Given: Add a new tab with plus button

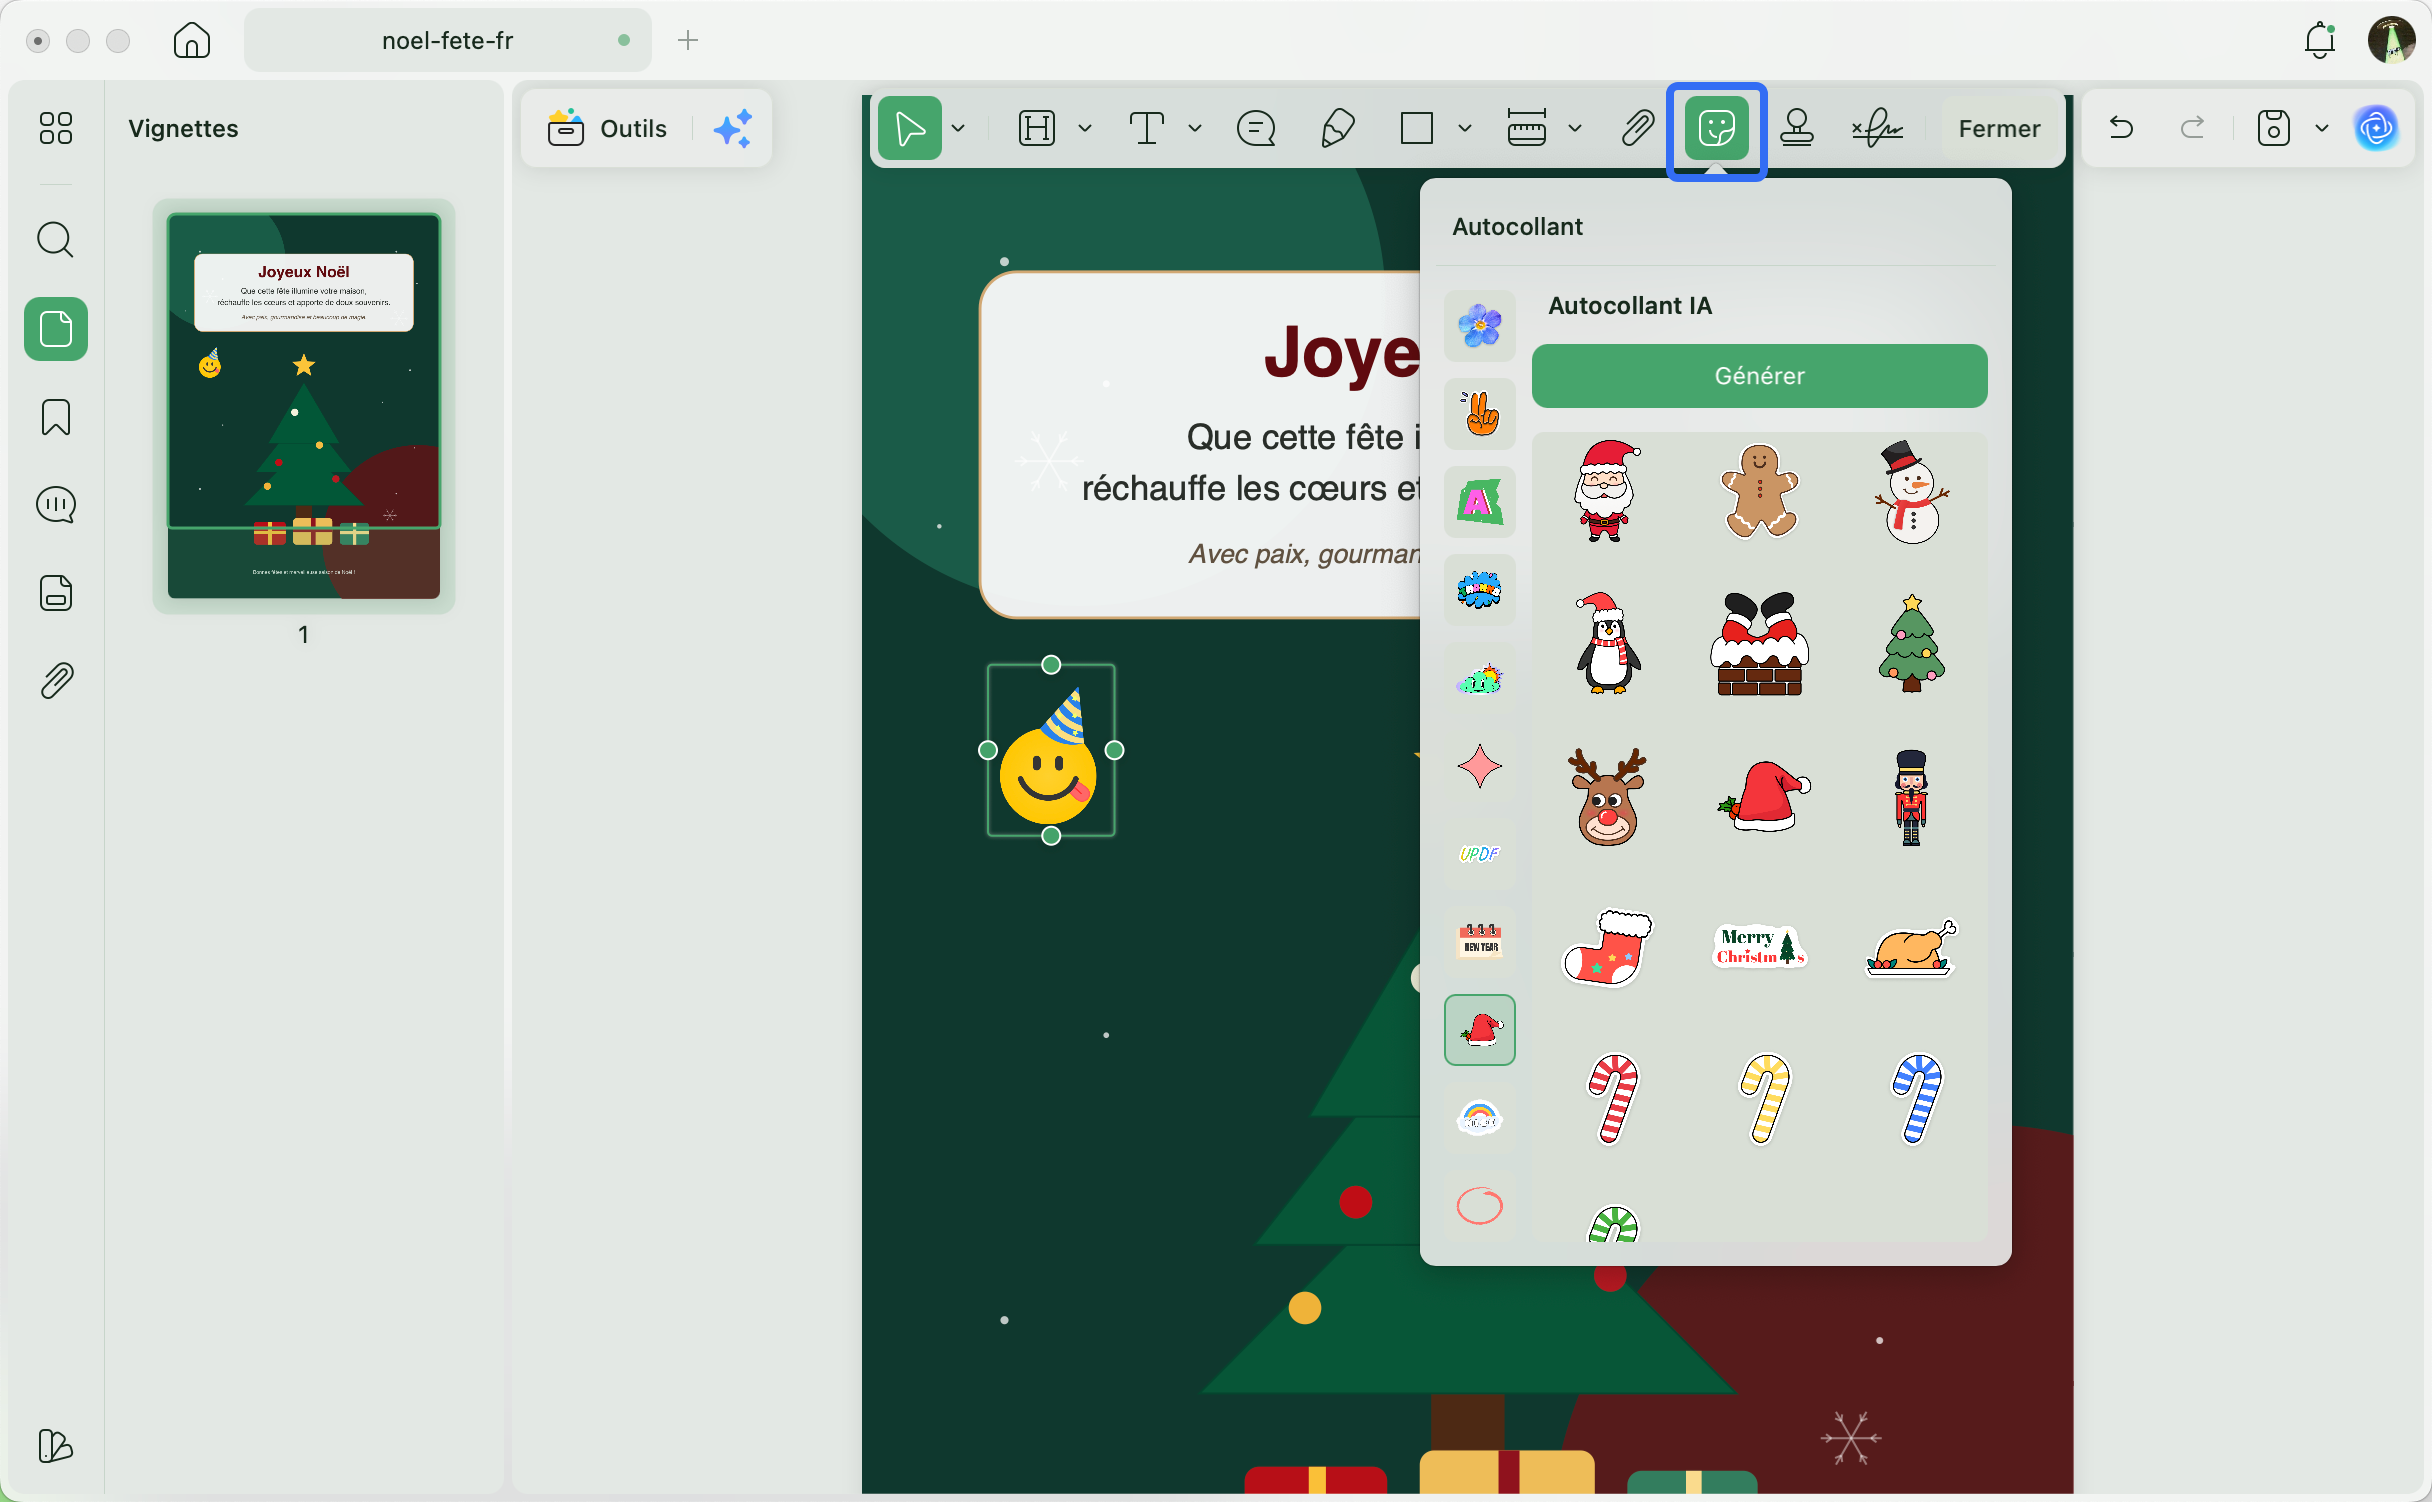Looking at the screenshot, I should (x=688, y=40).
